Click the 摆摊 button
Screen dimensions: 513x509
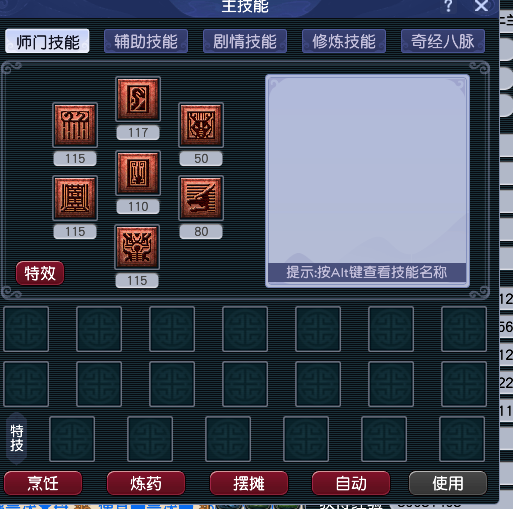249,483
